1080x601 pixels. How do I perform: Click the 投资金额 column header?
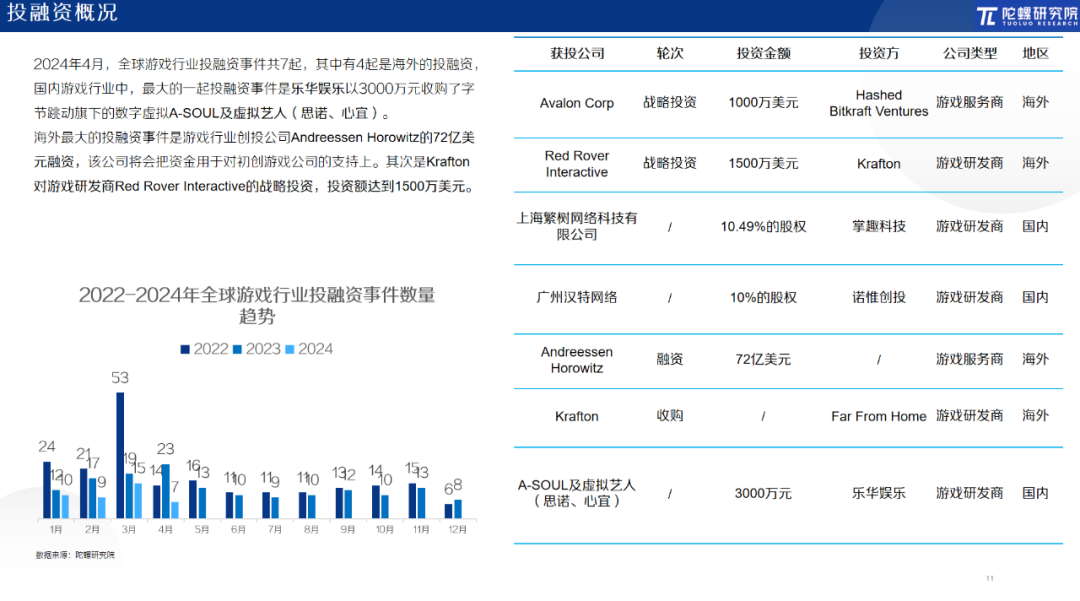(763, 54)
